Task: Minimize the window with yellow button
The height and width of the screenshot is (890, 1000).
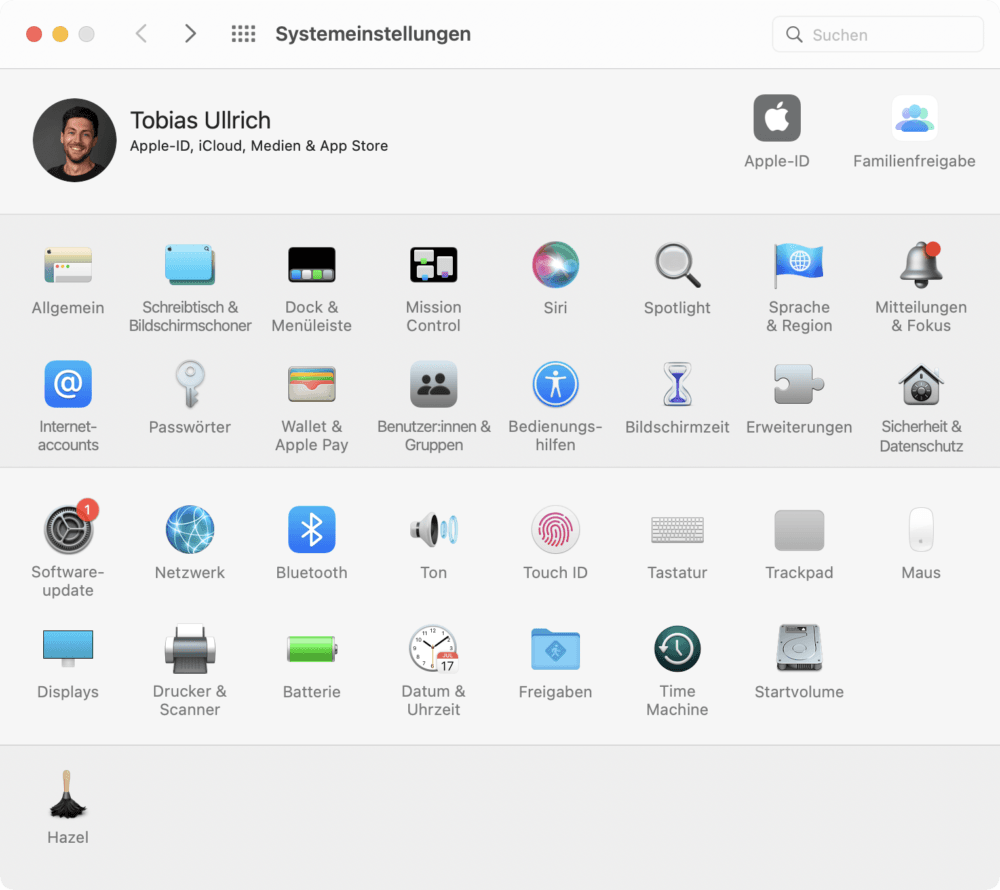Action: (60, 34)
